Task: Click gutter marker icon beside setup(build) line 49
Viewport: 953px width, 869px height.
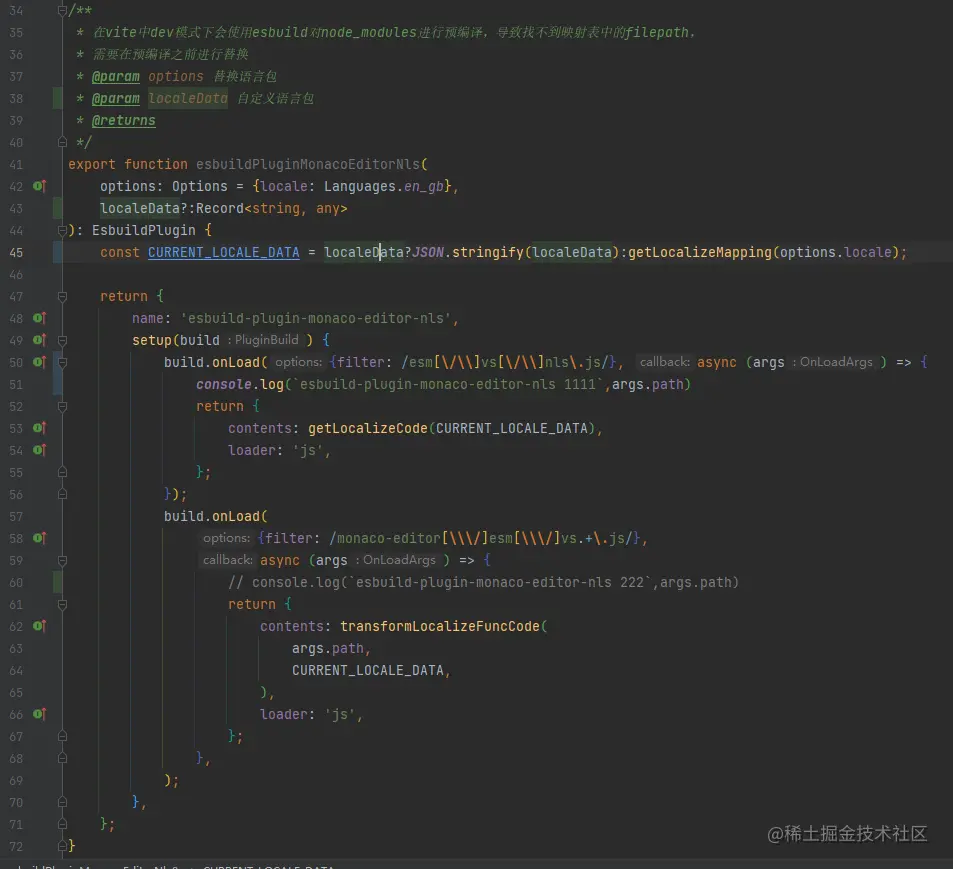Action: [x=40, y=340]
